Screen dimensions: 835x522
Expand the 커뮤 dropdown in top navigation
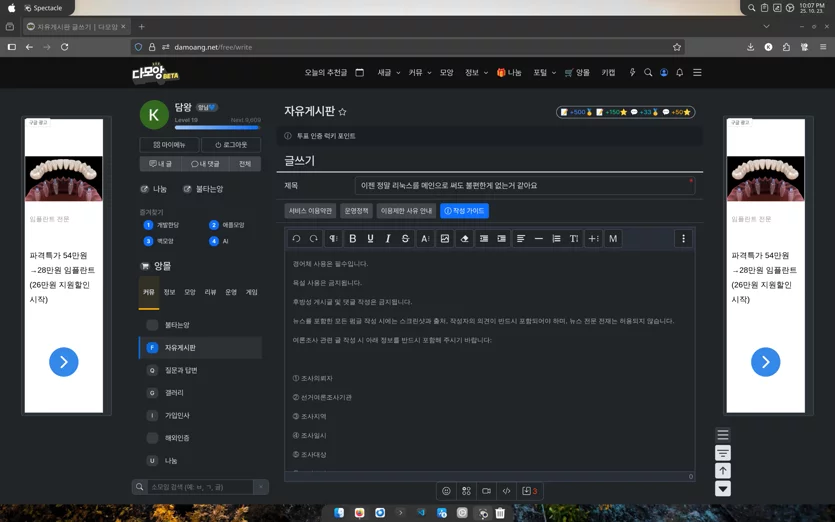420,72
